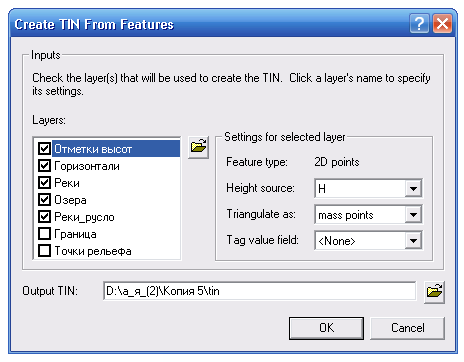The width and height of the screenshot is (464, 362).
Task: Expand the Tag value field dropdown arrow
Action: coord(413,241)
